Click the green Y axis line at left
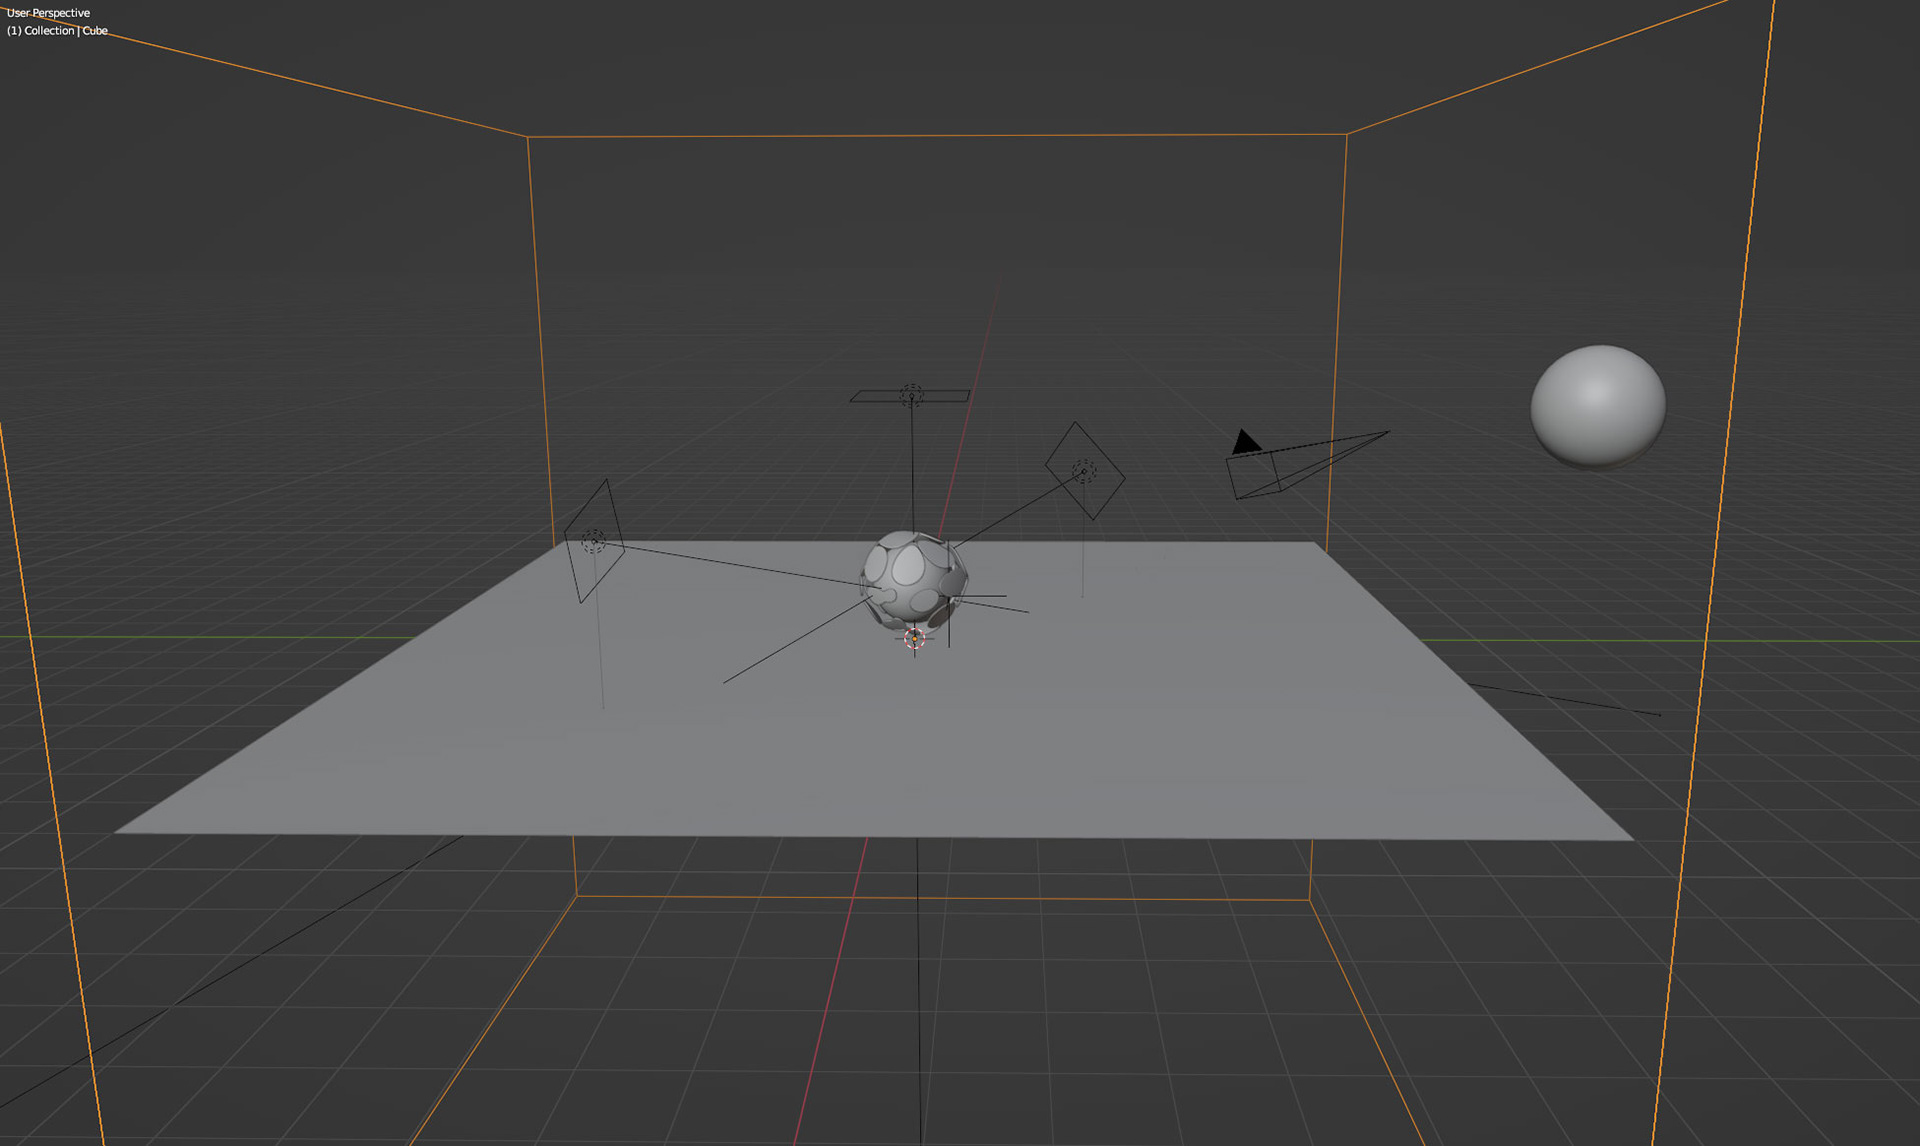This screenshot has width=1920, height=1146. 200,637
